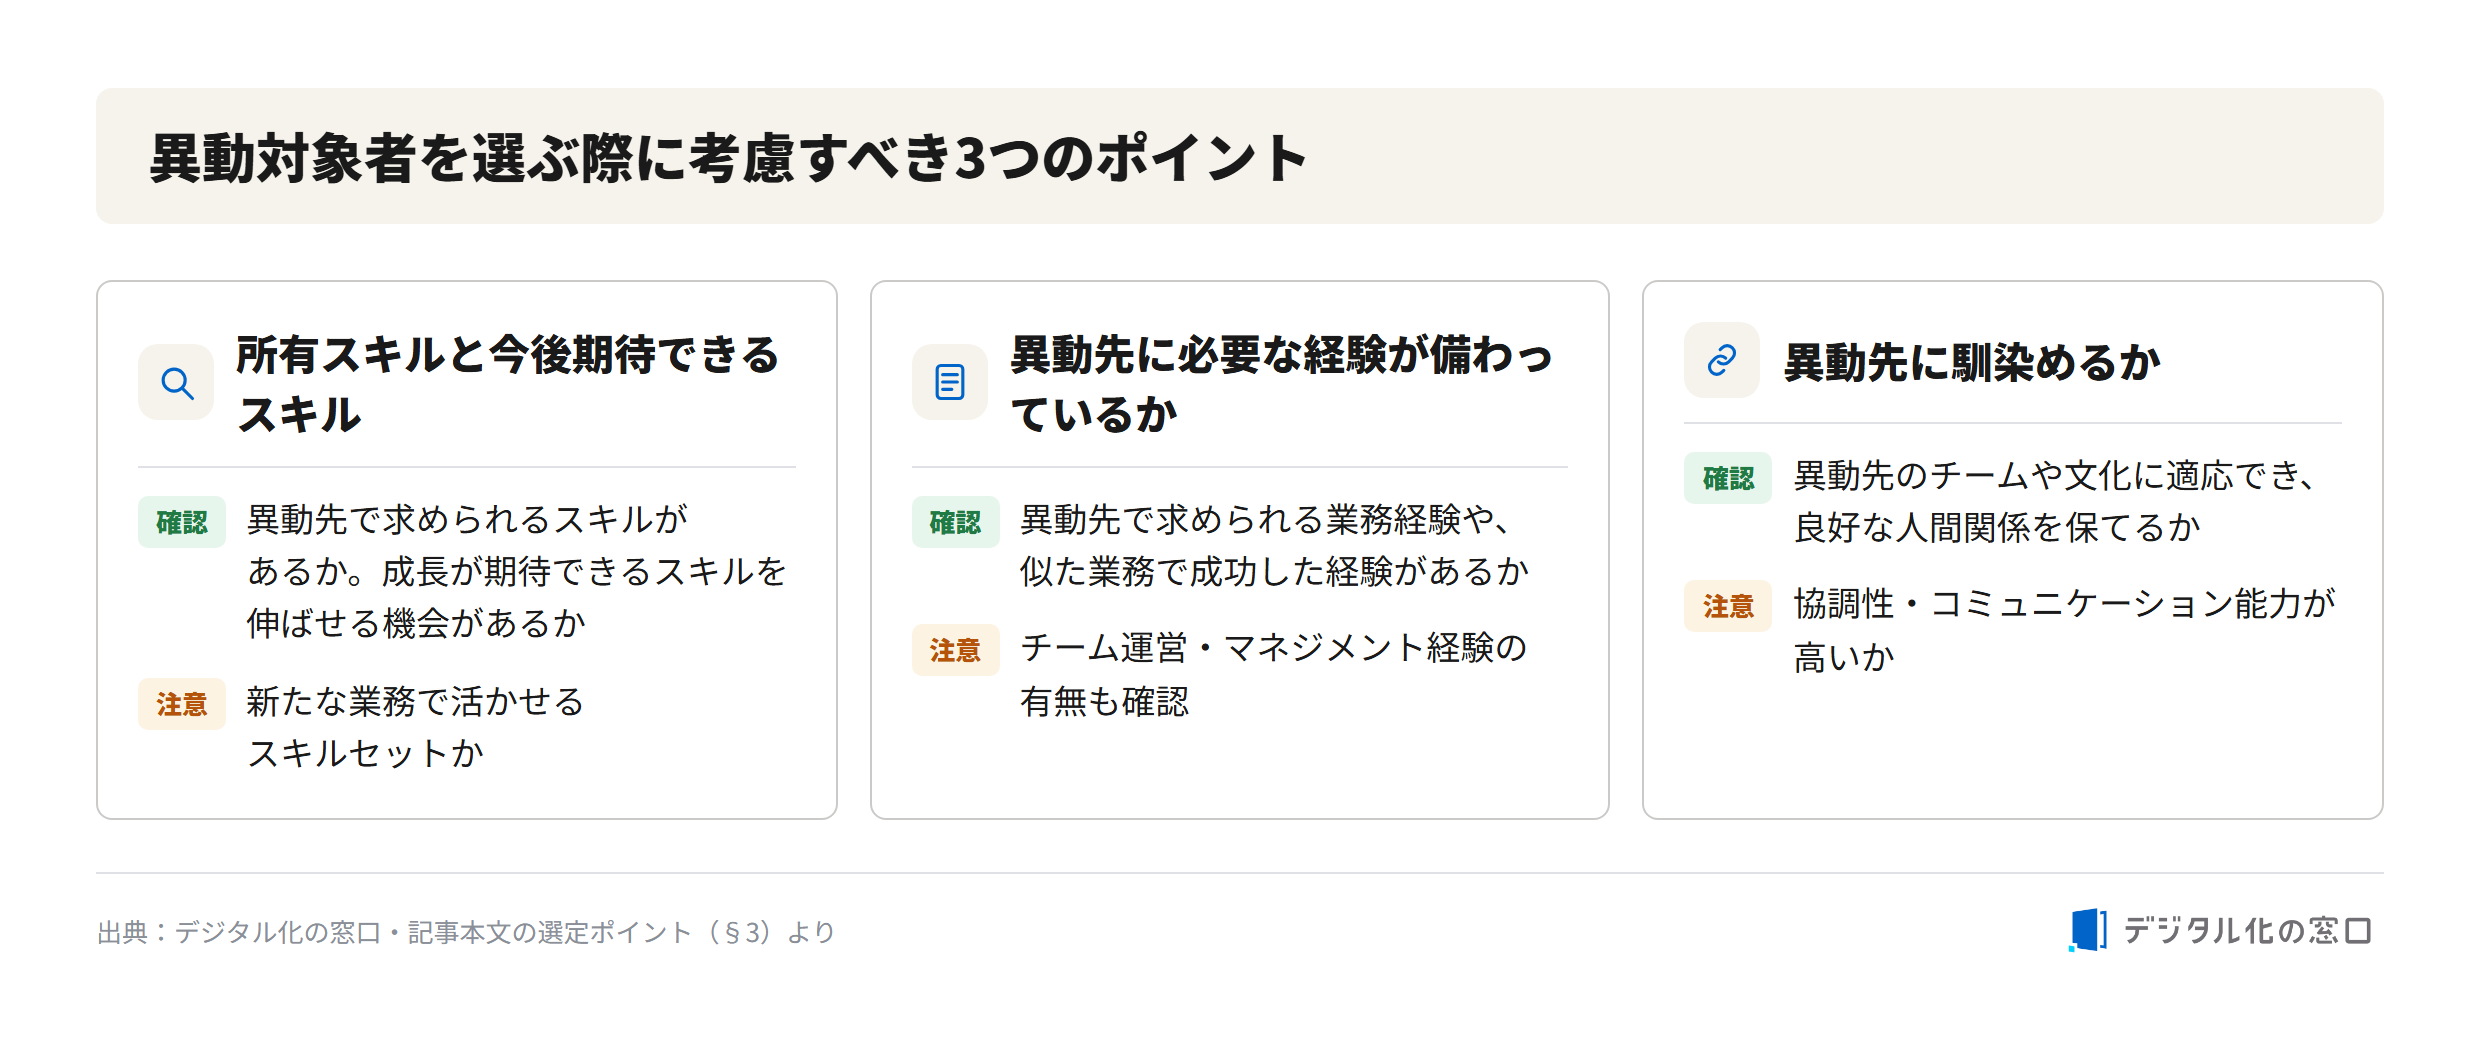Click the text チーム運営・マネジメント経験の有無も確認

1274,674
